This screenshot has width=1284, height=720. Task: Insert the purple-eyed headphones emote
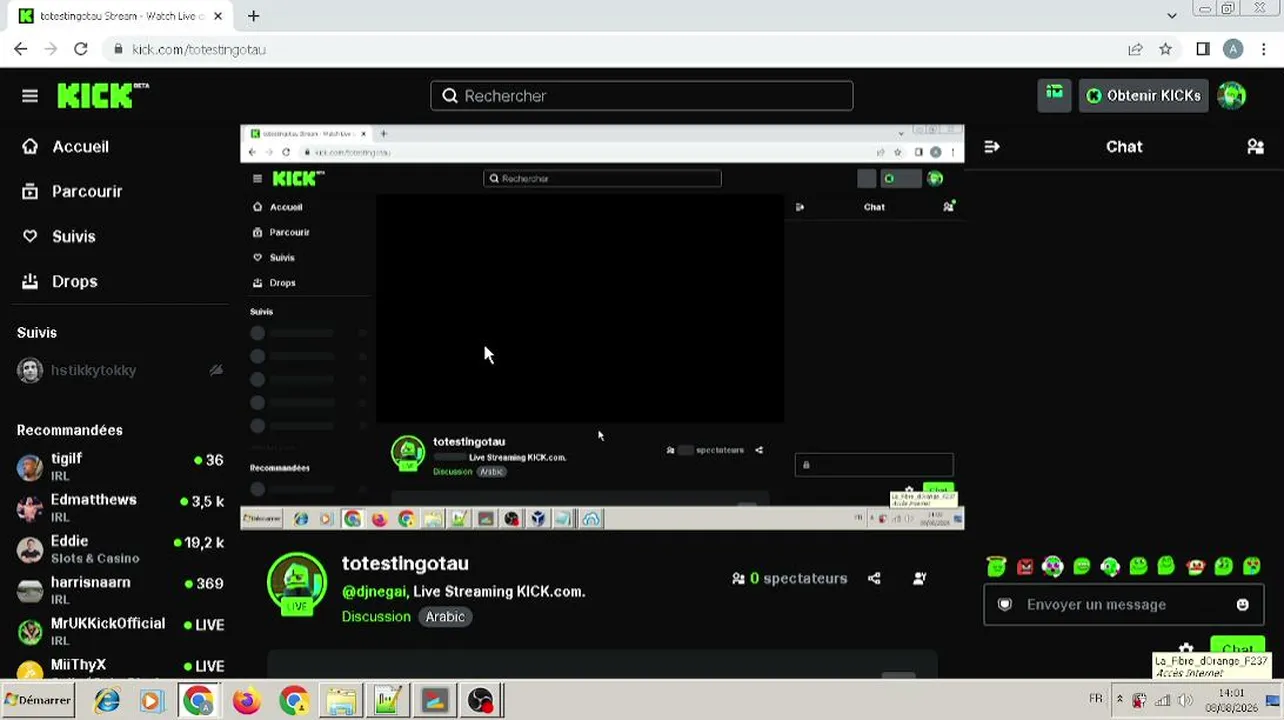(x=1052, y=567)
